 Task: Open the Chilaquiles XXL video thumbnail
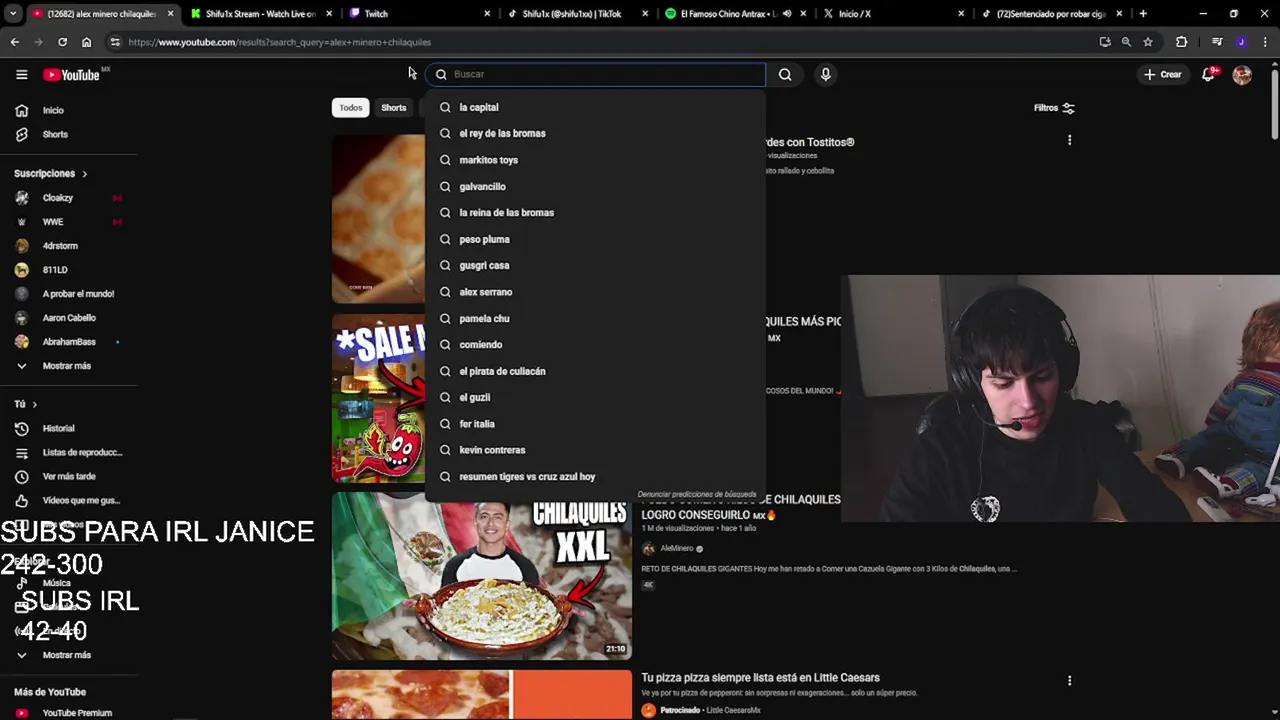click(482, 577)
